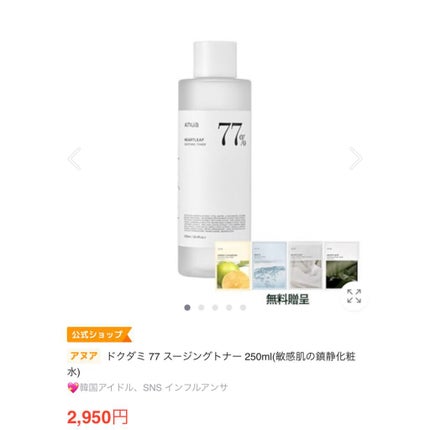Click the 無料贈呈 free gift label
430x430 pixels.
(x=288, y=299)
